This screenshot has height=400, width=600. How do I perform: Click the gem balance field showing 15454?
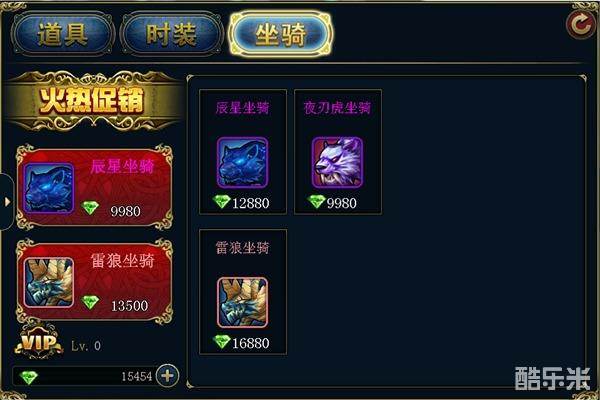click(84, 376)
